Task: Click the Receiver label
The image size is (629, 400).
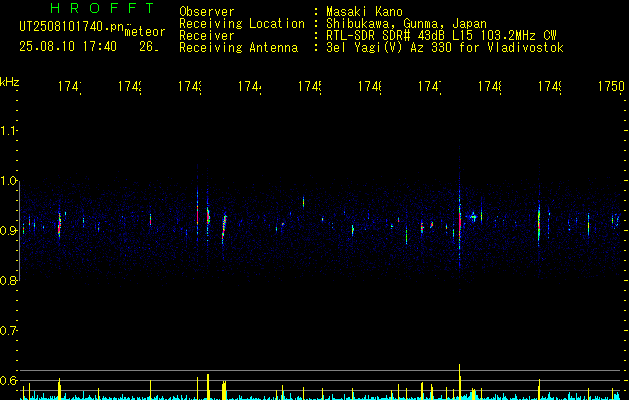Action: 207,36
